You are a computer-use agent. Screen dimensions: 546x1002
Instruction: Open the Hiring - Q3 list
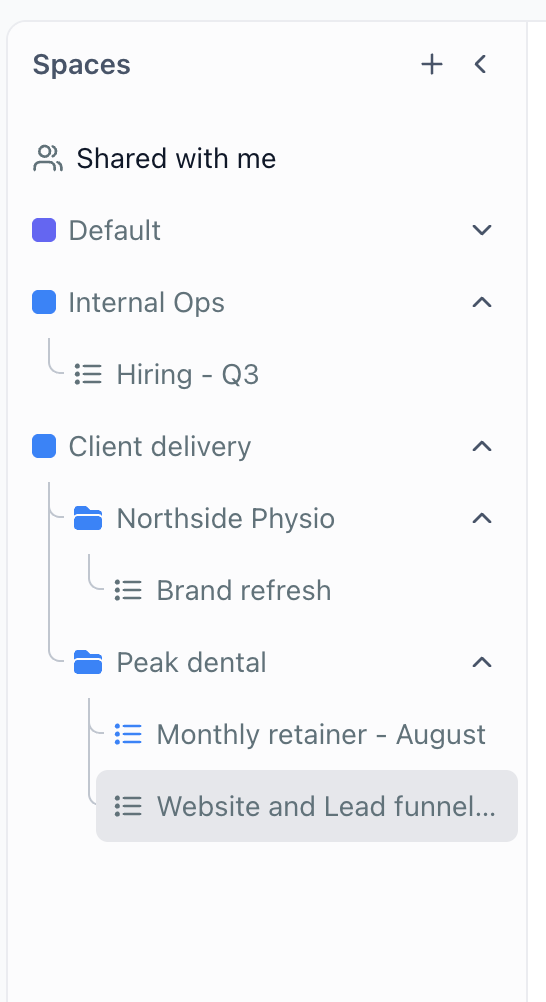coord(187,374)
